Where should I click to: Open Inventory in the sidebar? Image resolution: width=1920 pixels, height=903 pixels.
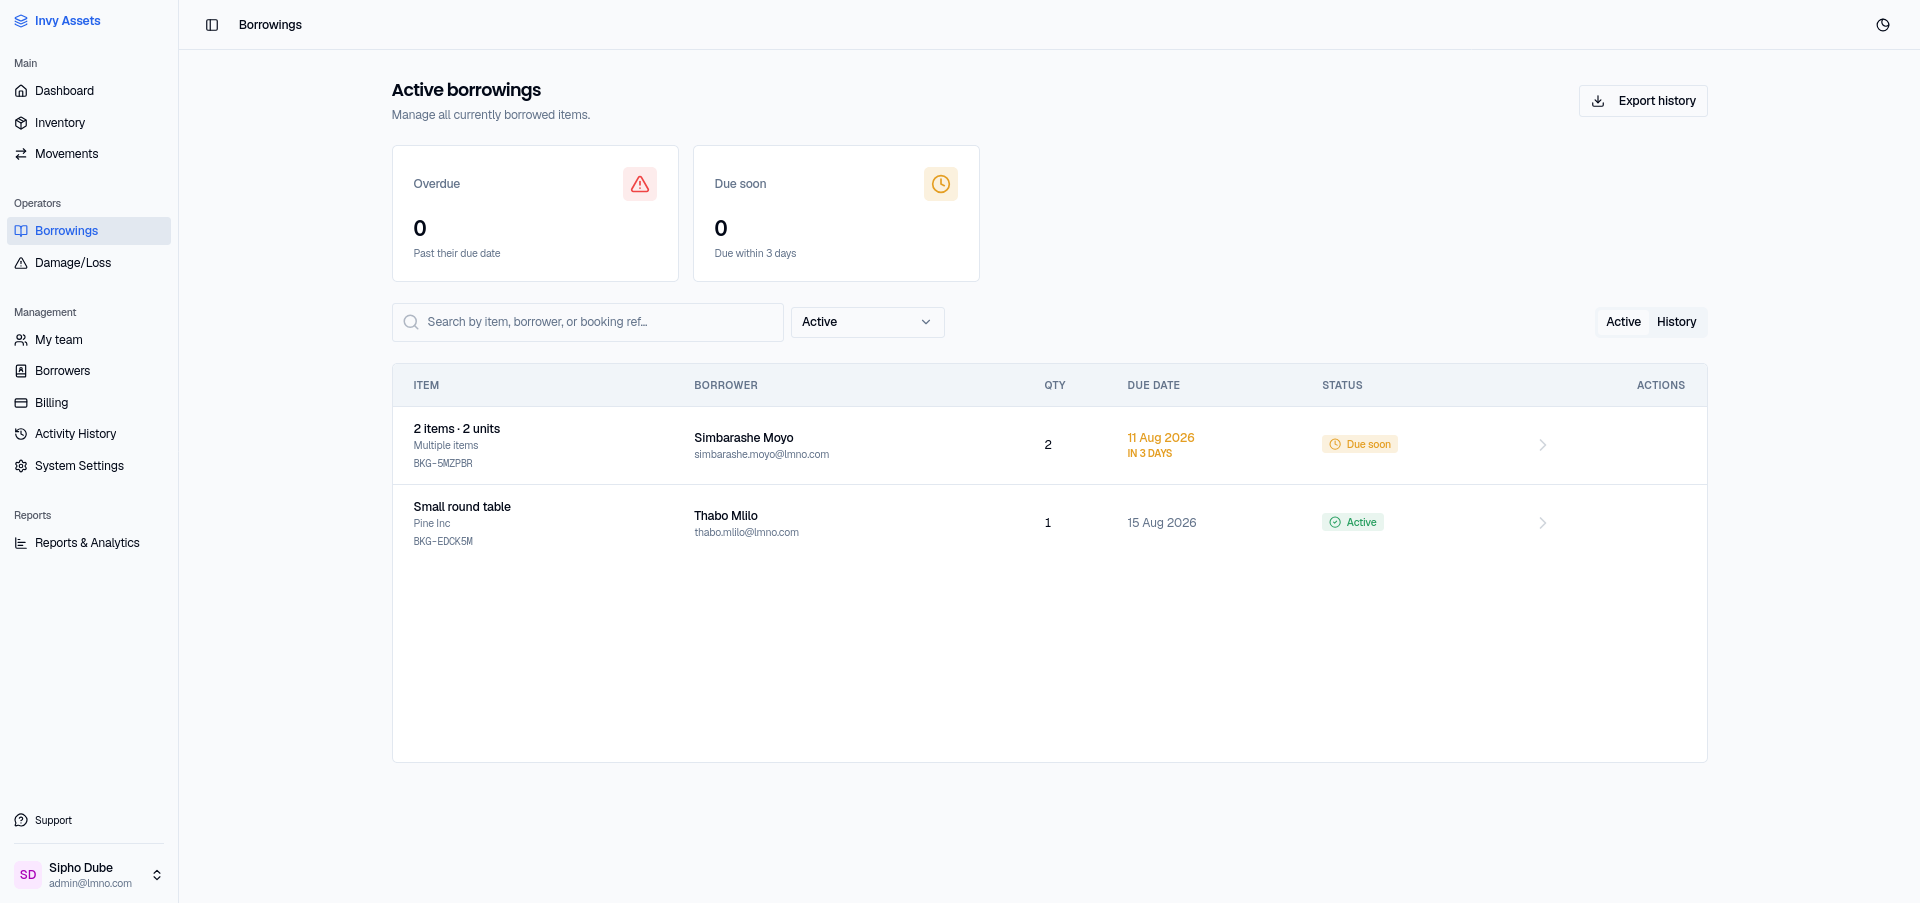(89, 123)
